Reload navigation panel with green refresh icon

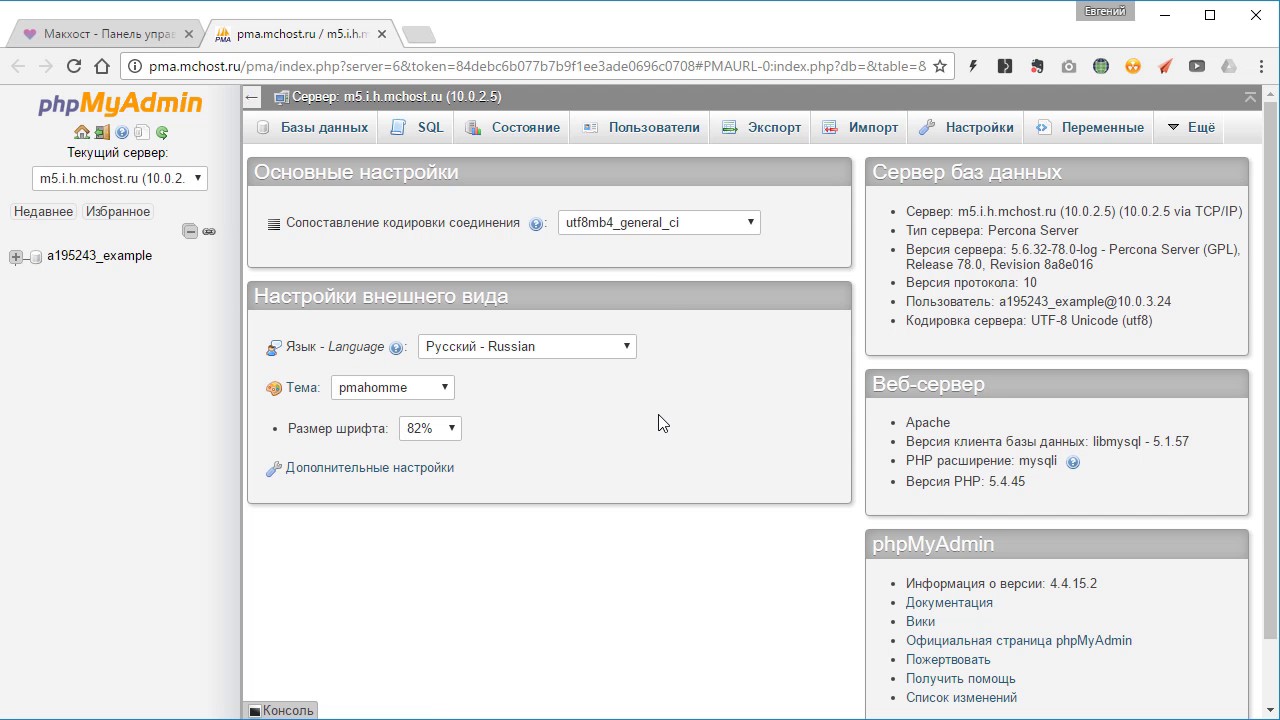(x=162, y=132)
